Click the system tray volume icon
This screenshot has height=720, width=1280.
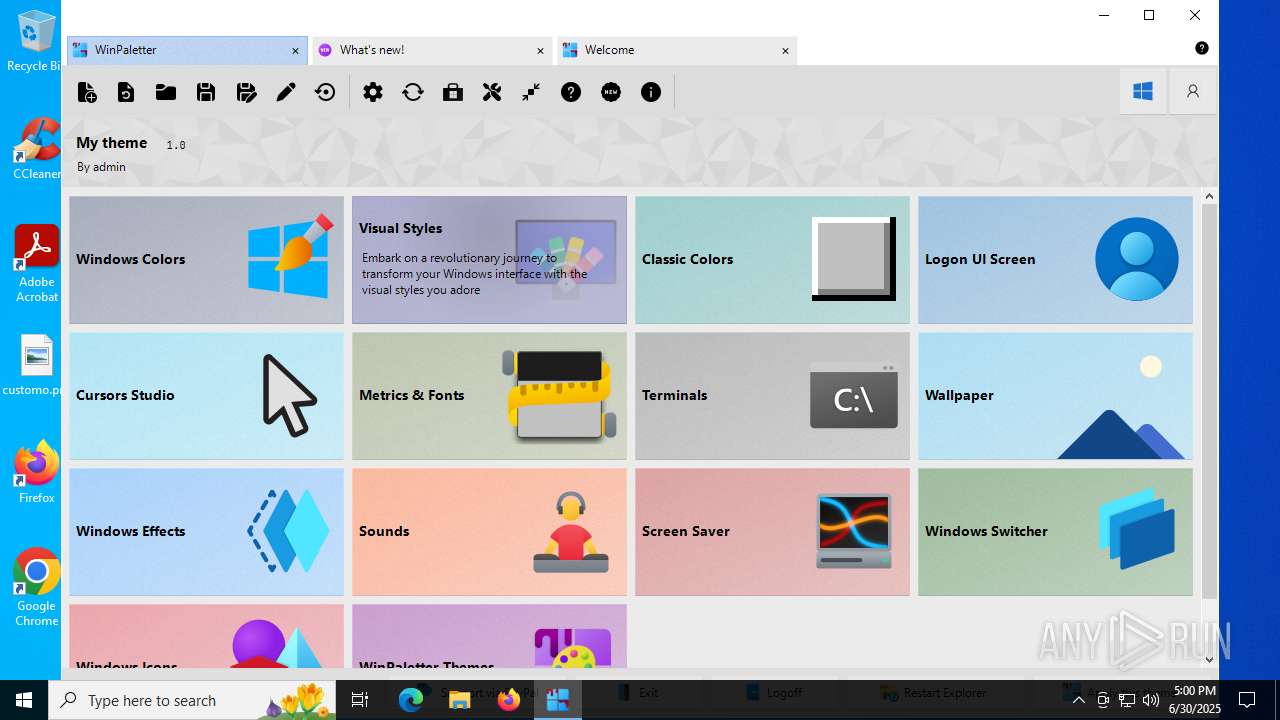point(1150,700)
